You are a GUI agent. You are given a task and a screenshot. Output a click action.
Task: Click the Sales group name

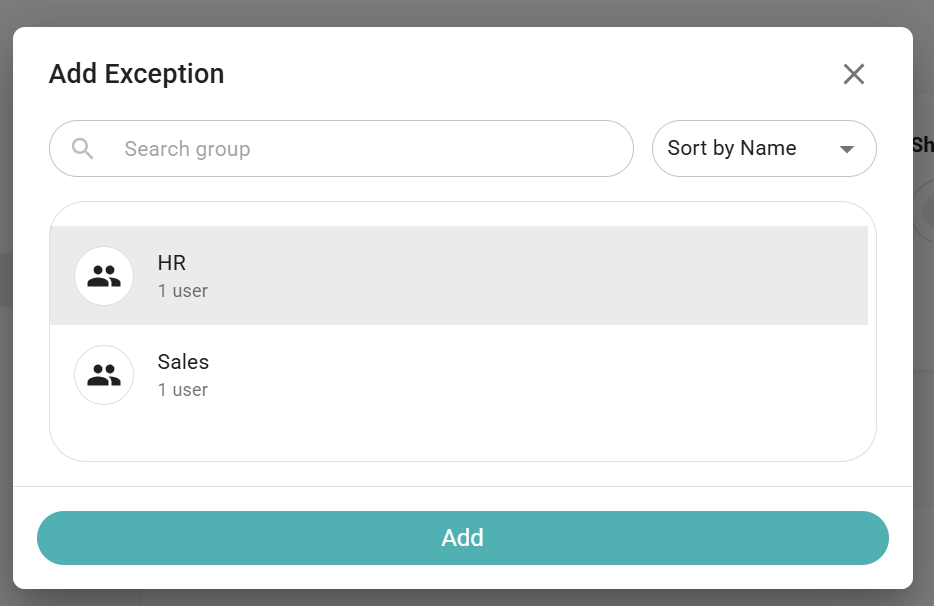click(183, 362)
